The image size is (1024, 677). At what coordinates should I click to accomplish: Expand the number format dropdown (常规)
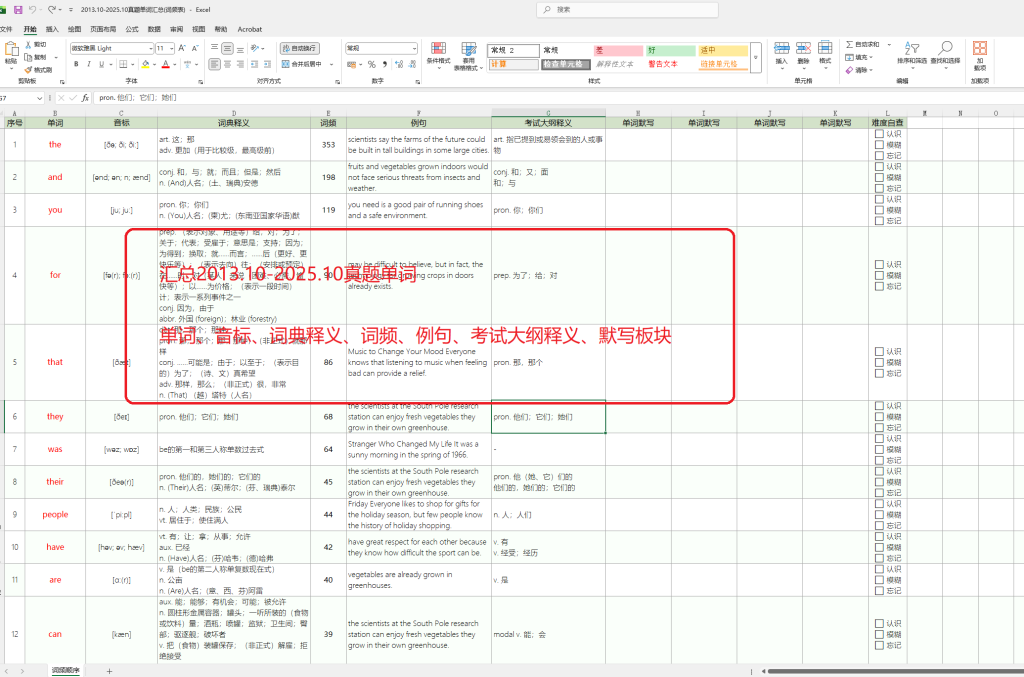(x=417, y=48)
